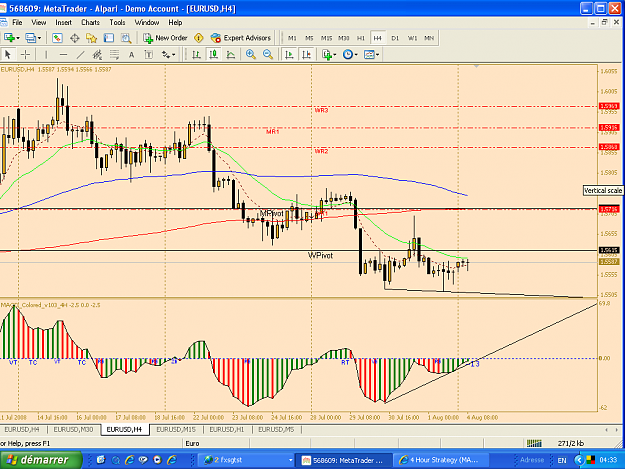Switch timeframe to MN
Viewport: 625px width, 469px height.
(x=429, y=38)
